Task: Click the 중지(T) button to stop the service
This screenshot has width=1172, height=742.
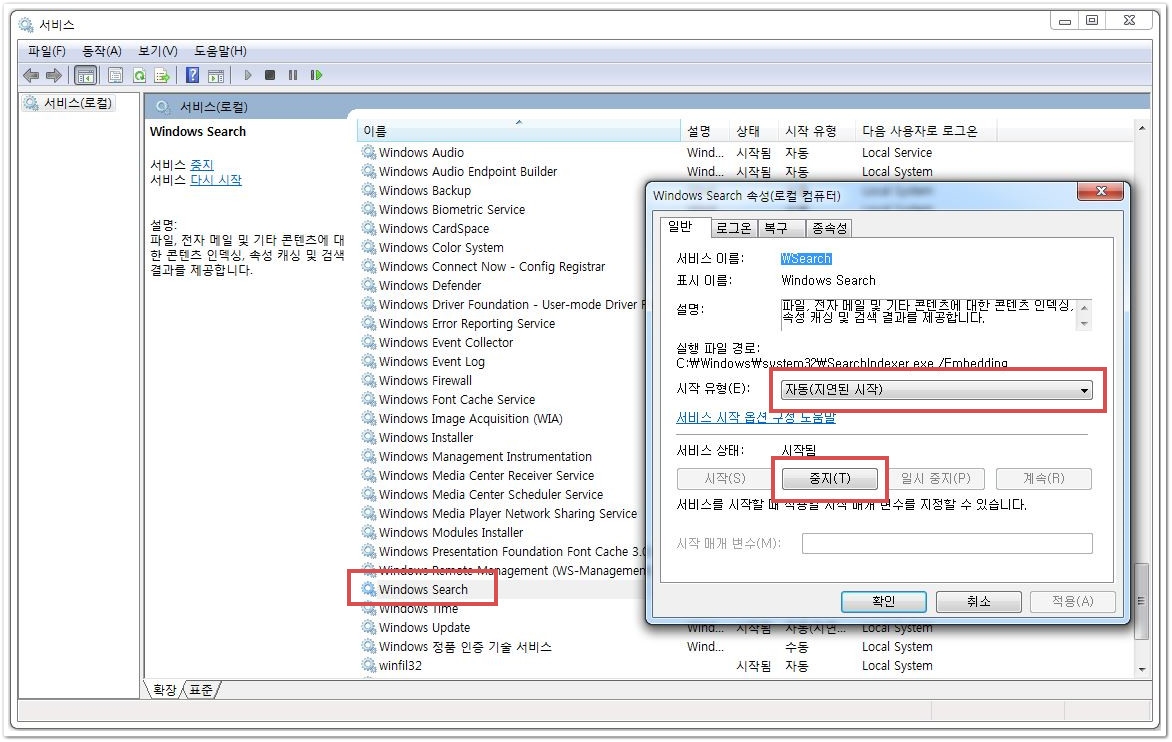Action: pos(830,478)
